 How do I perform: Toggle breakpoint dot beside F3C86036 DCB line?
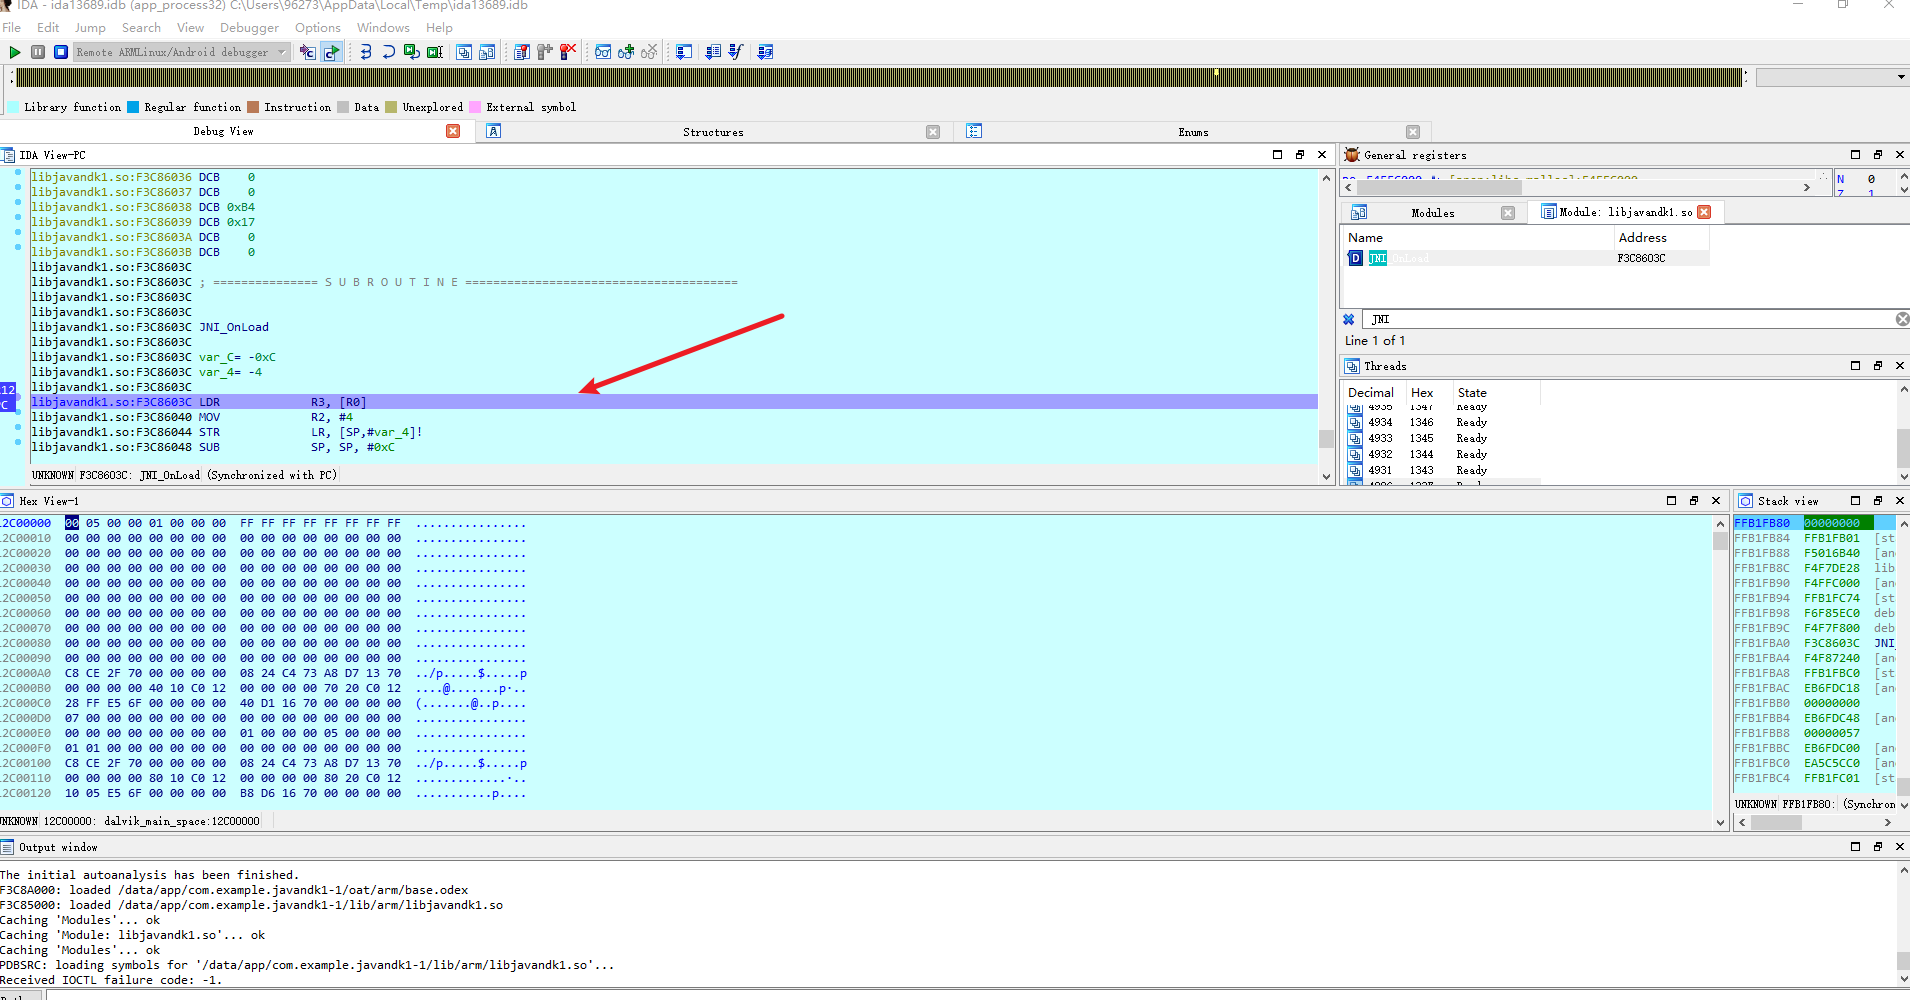coord(18,173)
